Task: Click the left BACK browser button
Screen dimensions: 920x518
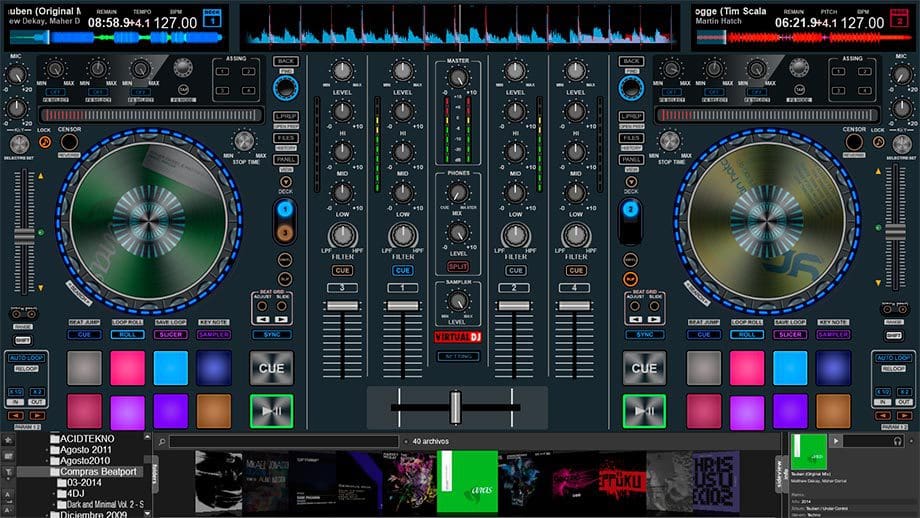Action: click(x=285, y=61)
